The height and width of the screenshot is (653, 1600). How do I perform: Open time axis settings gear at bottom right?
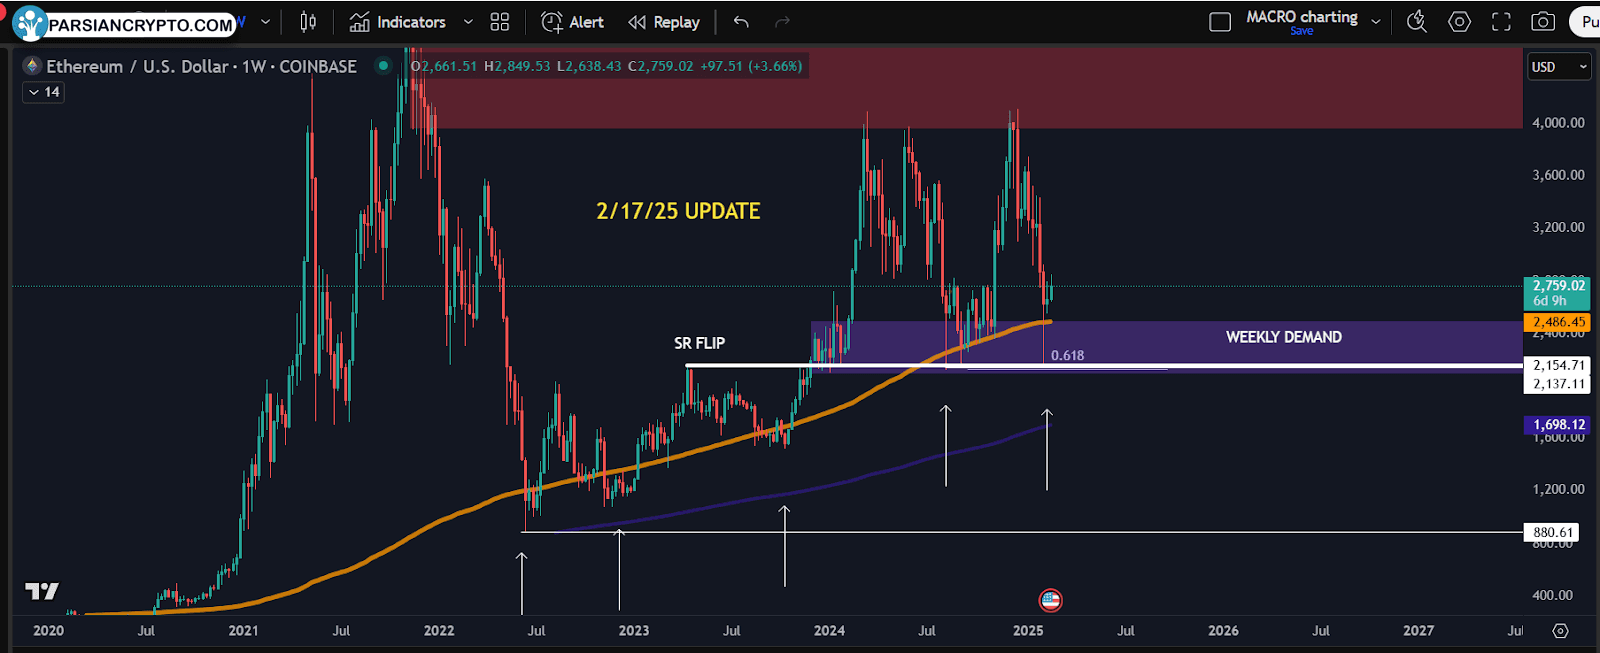(1560, 631)
